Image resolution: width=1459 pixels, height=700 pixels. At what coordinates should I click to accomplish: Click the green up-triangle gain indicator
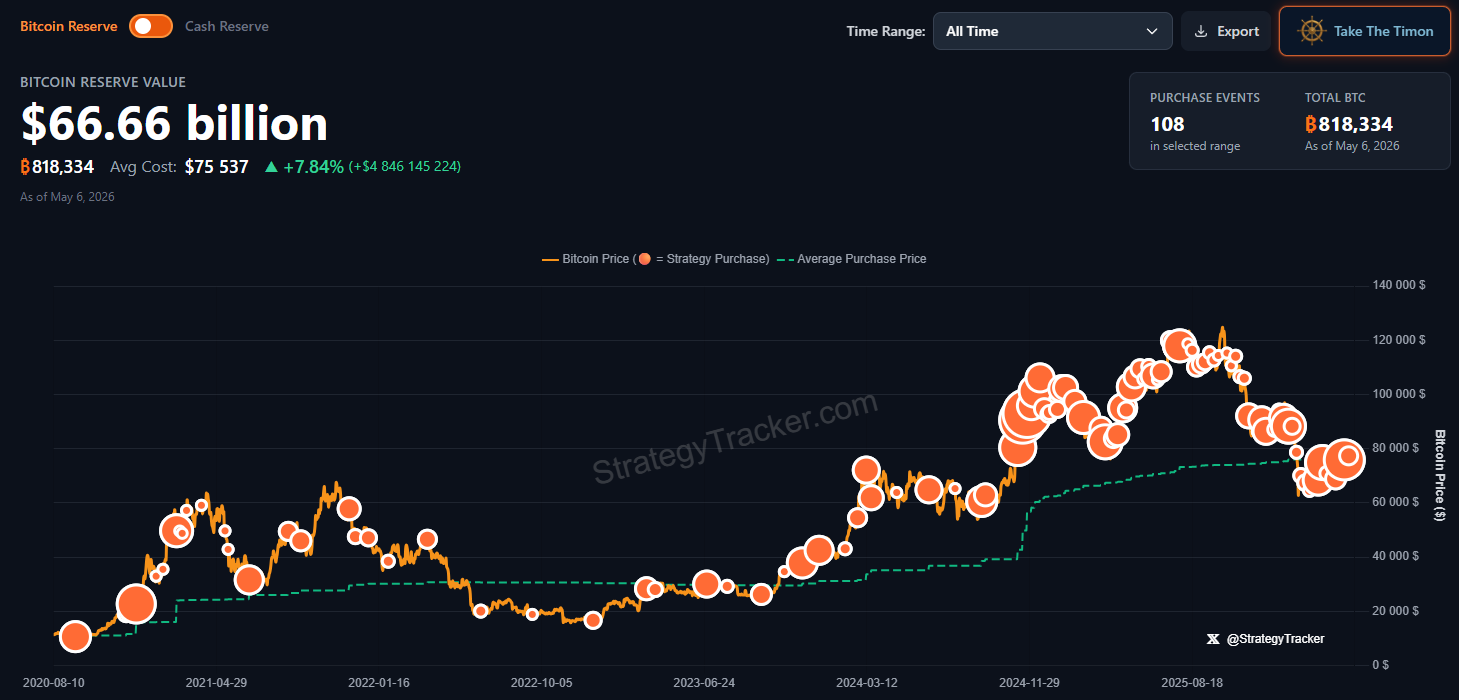coord(271,167)
